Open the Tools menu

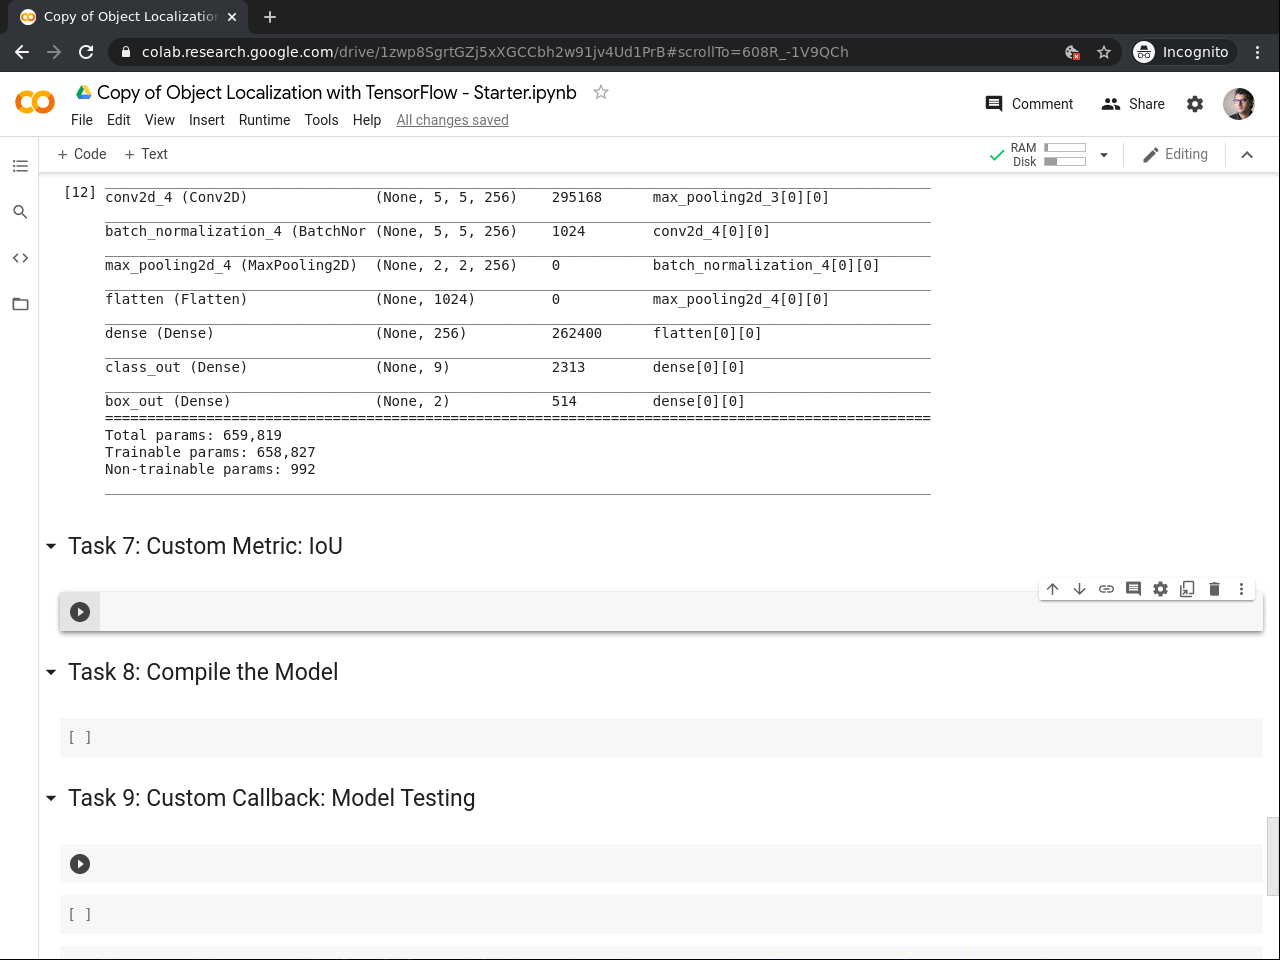[x=322, y=120]
